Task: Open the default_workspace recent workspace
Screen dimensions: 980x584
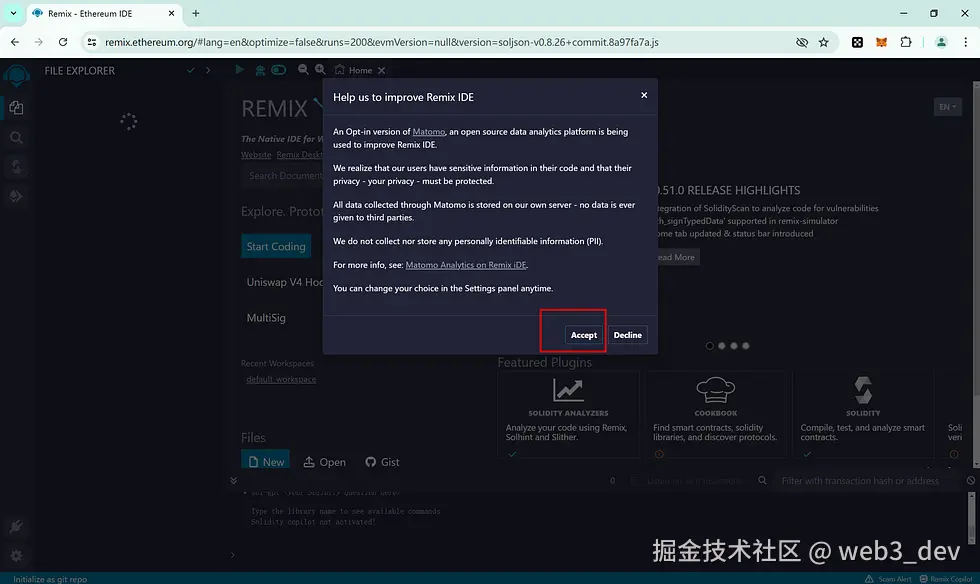Action: [281, 380]
